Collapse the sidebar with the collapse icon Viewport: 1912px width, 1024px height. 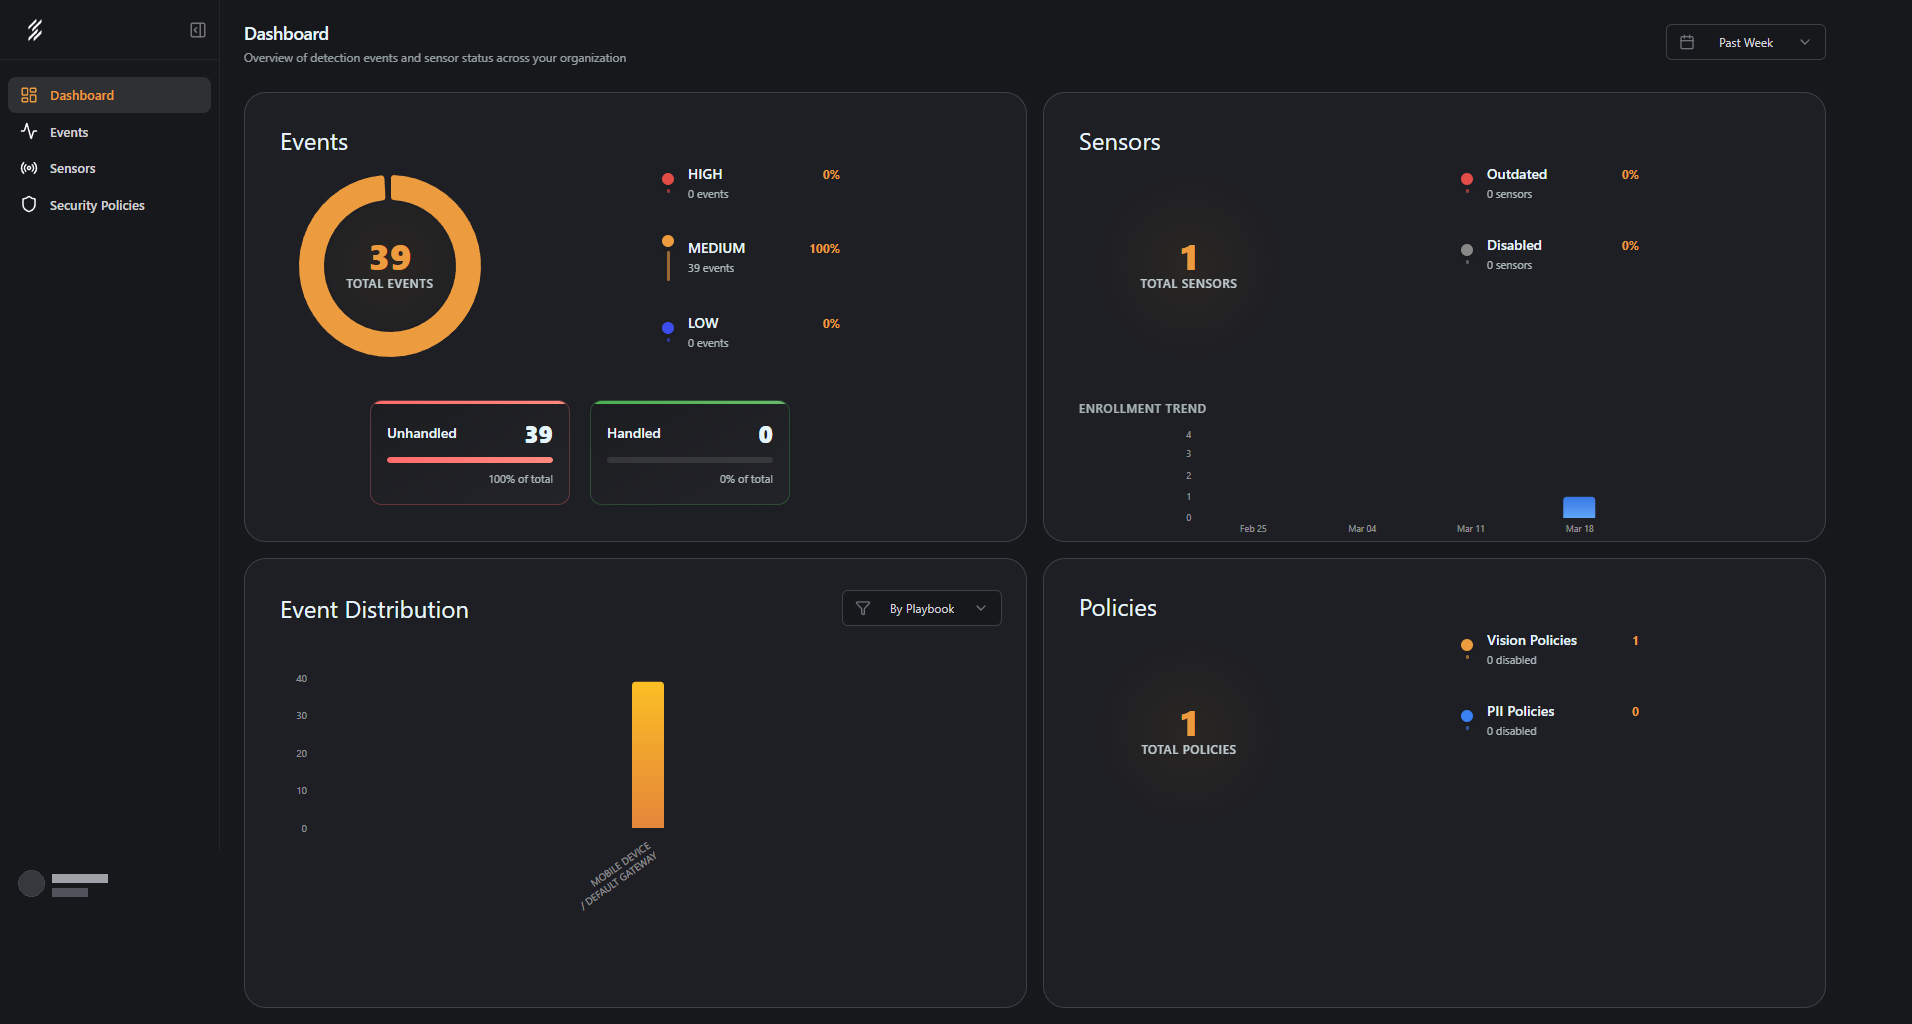pos(197,30)
